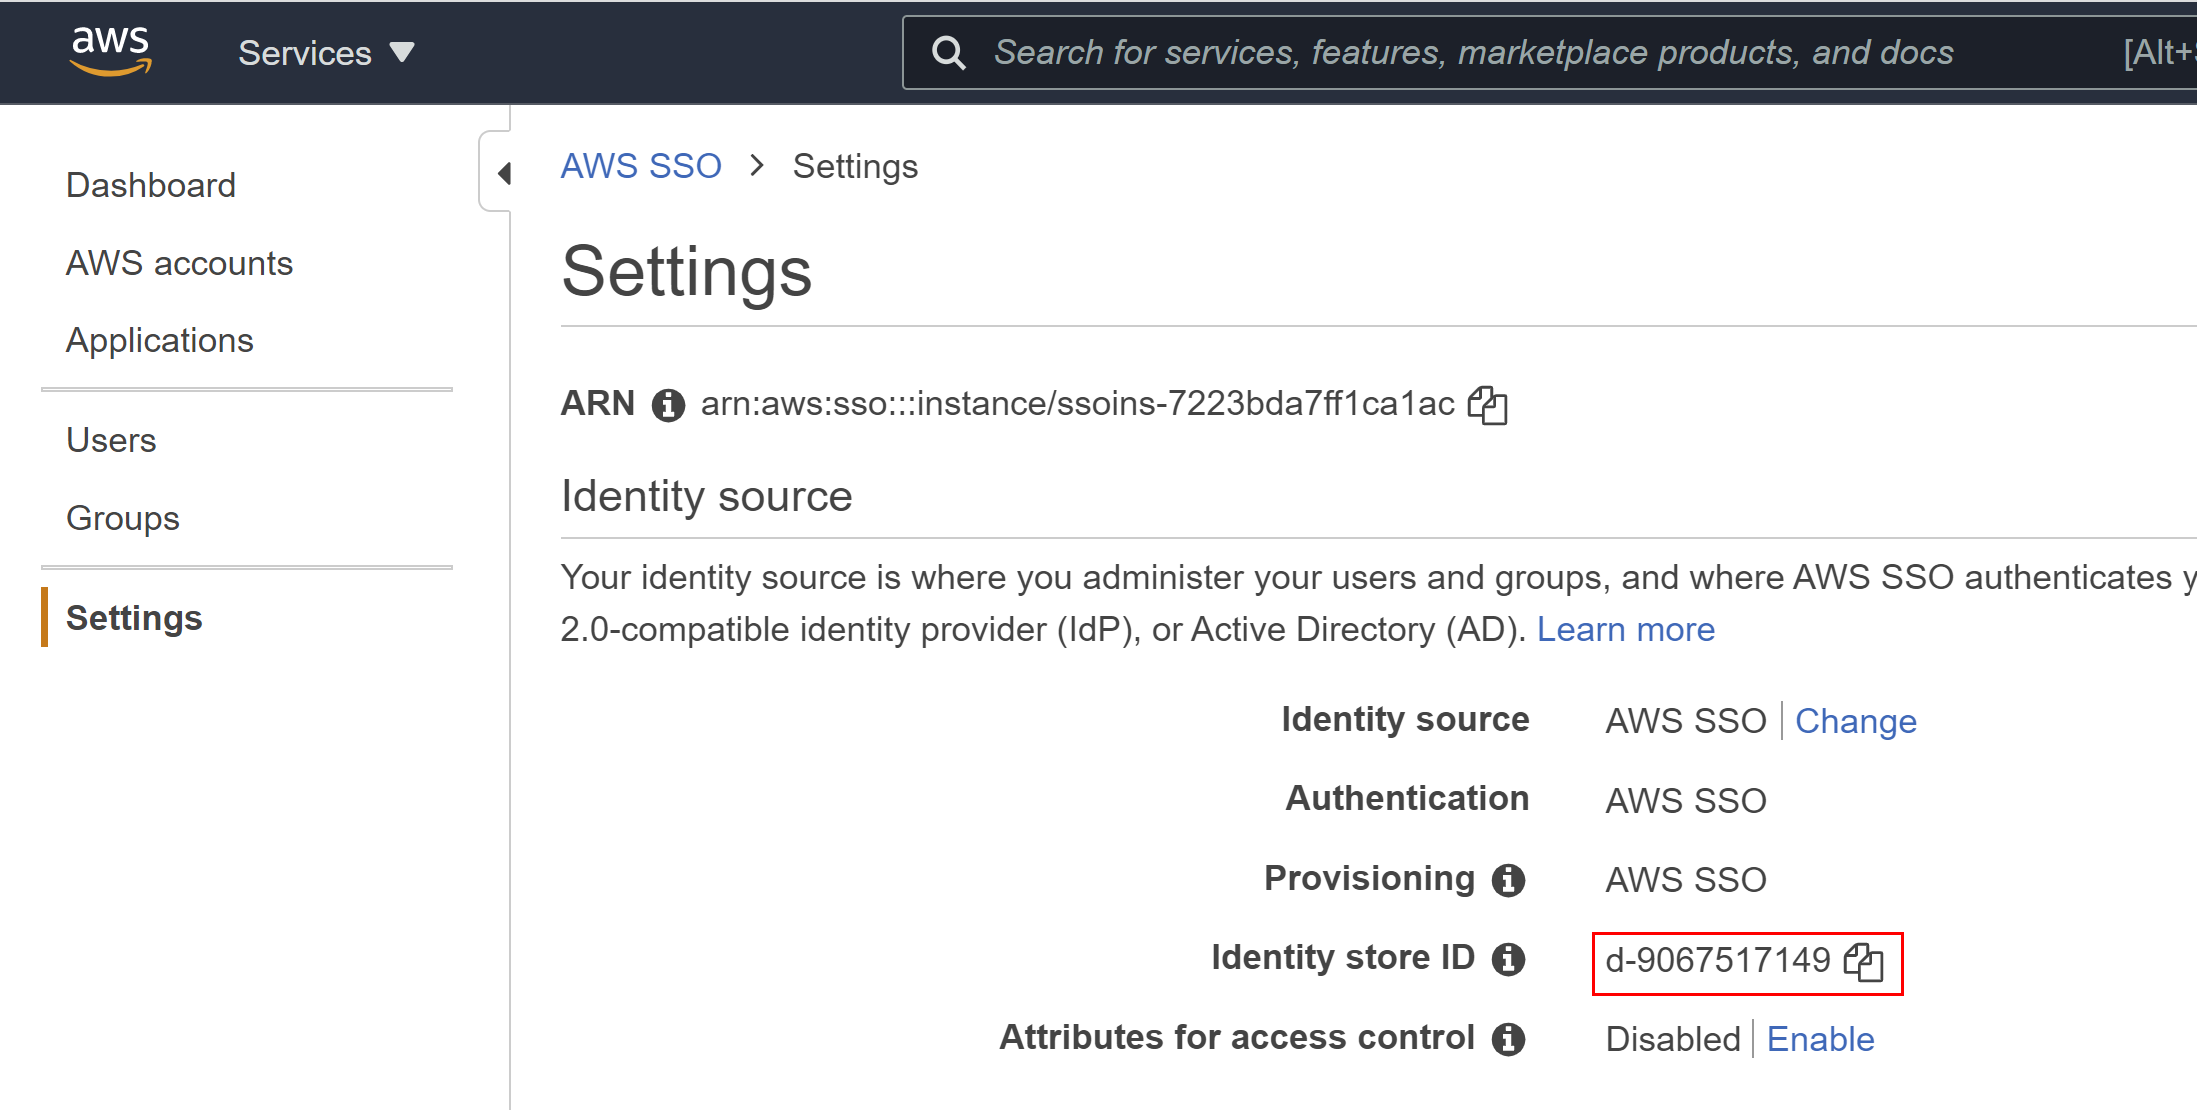Click the AWS logo home icon
Image resolution: width=2197 pixels, height=1110 pixels.
point(110,51)
